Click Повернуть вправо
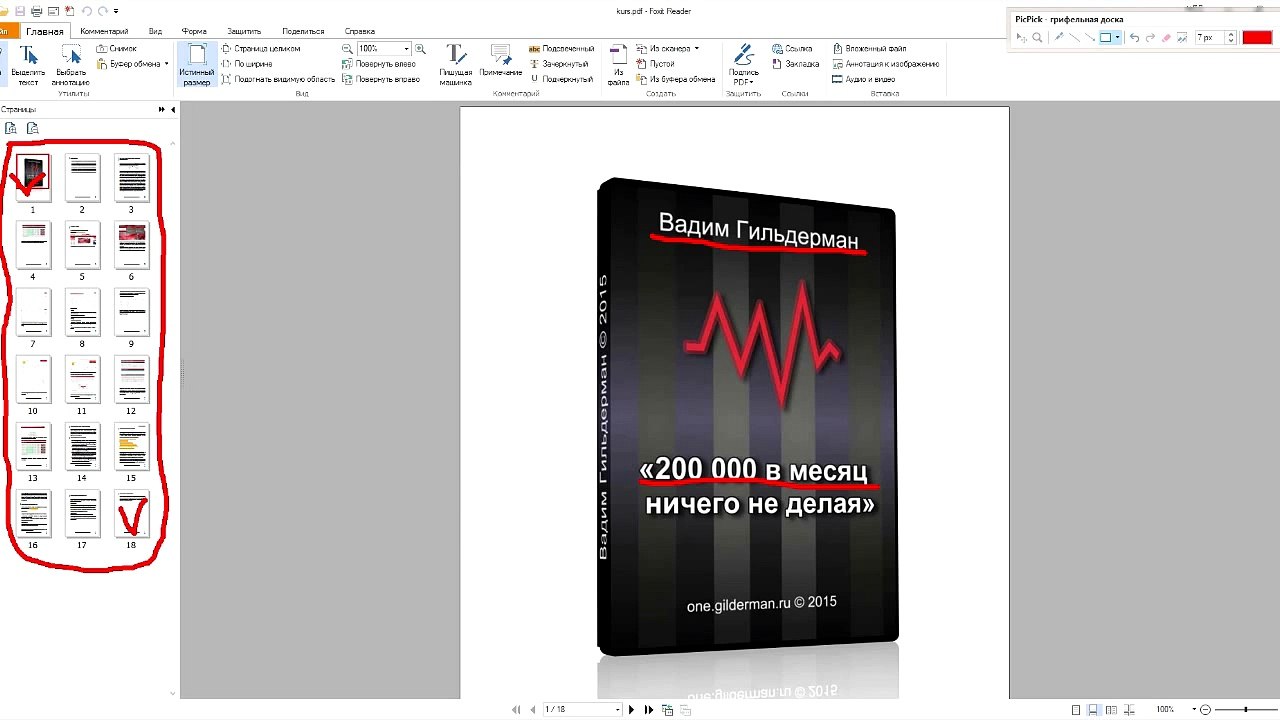This screenshot has width=1280, height=720. tap(380, 79)
